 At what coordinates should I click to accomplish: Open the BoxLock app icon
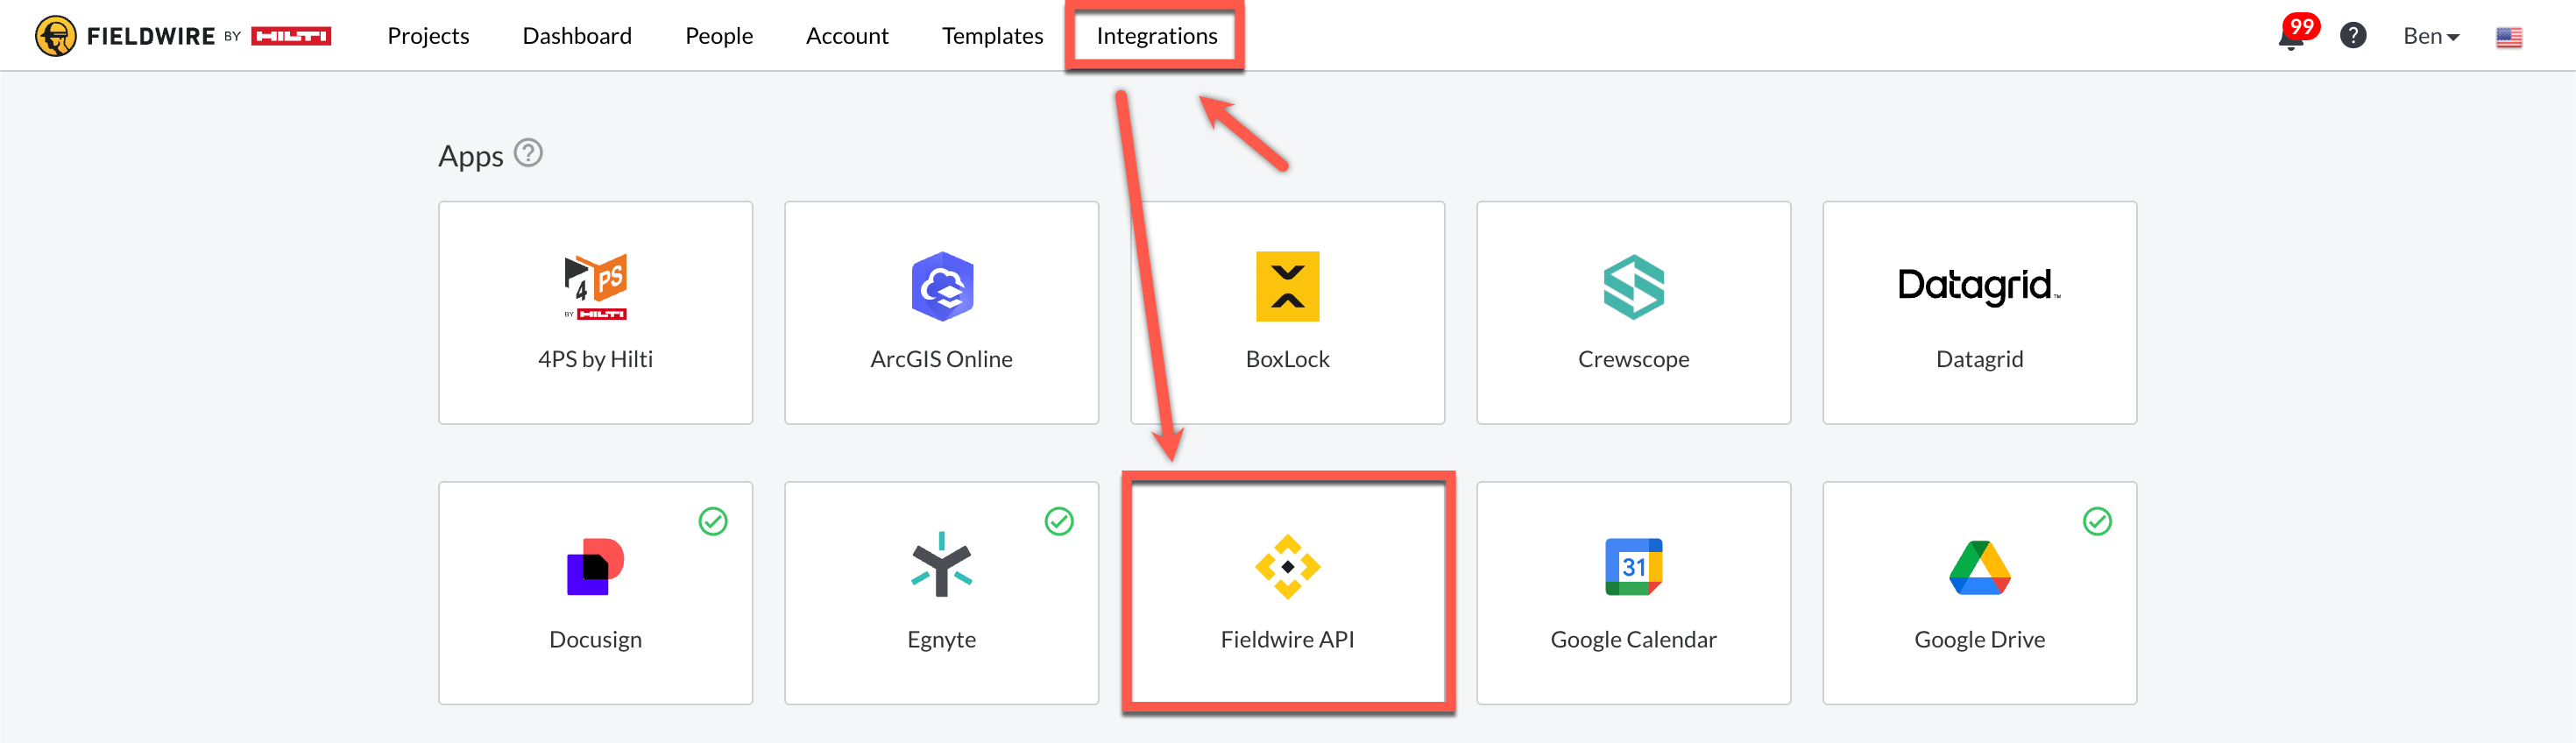(1287, 287)
